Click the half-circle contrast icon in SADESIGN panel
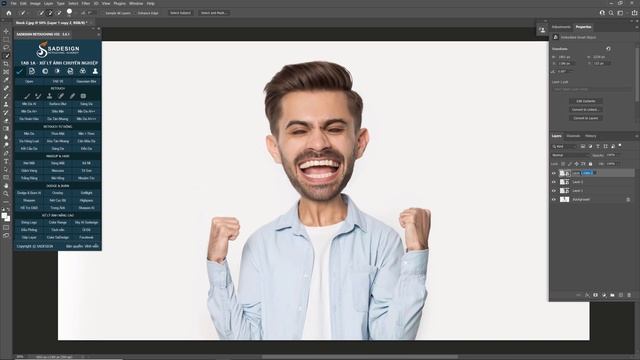Viewport: 640px width, 360px height. point(57,71)
